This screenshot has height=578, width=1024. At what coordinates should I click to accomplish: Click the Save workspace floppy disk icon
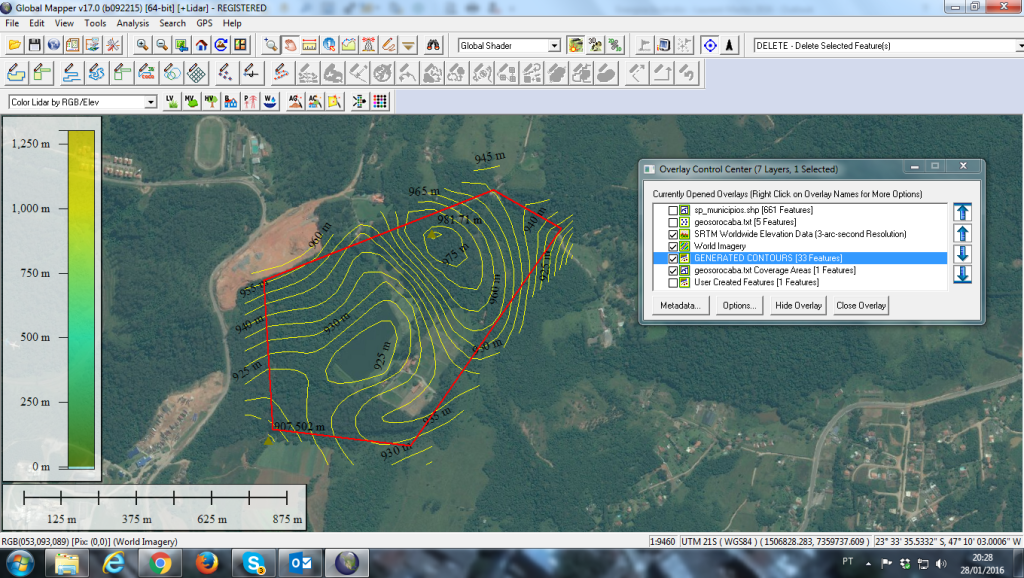pos(34,45)
